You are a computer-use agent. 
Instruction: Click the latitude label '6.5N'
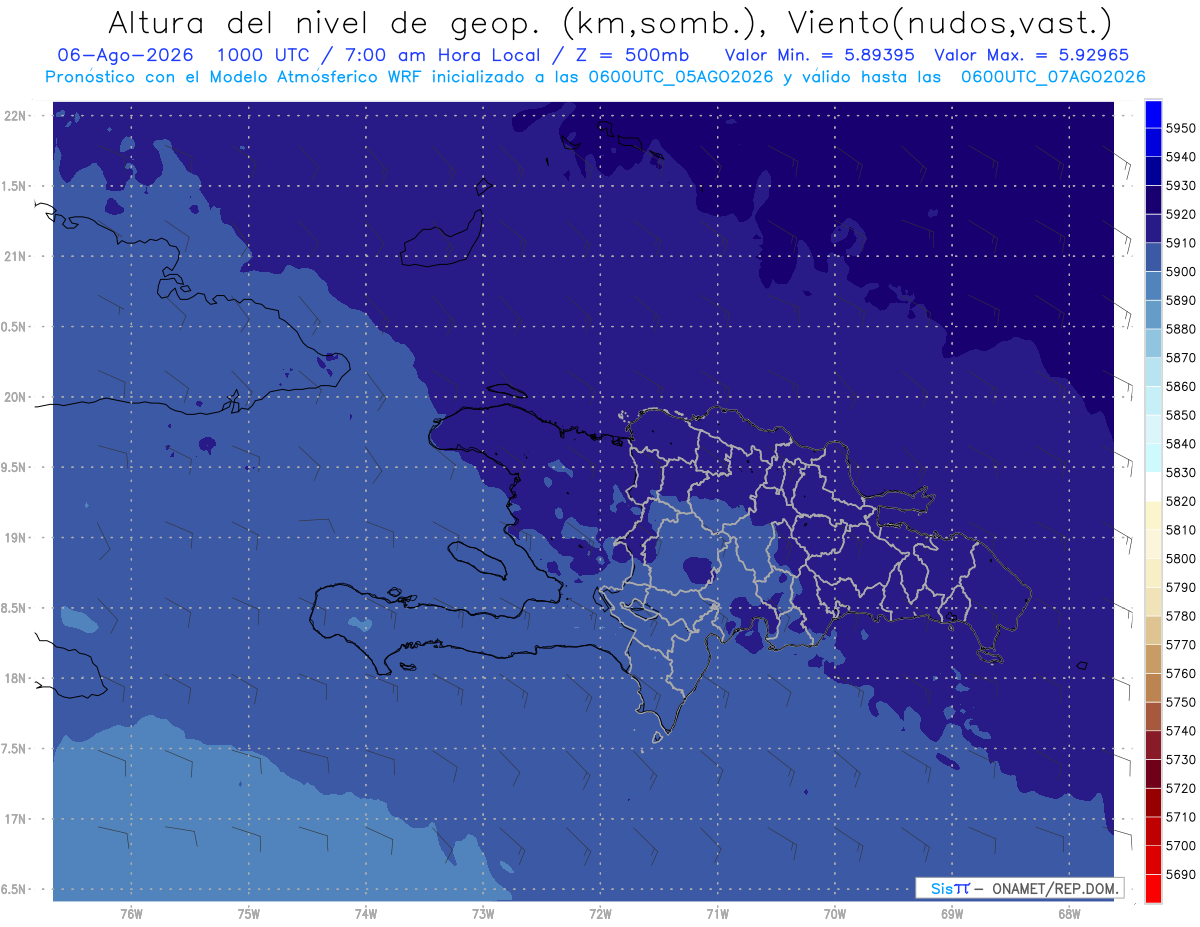click(x=14, y=889)
